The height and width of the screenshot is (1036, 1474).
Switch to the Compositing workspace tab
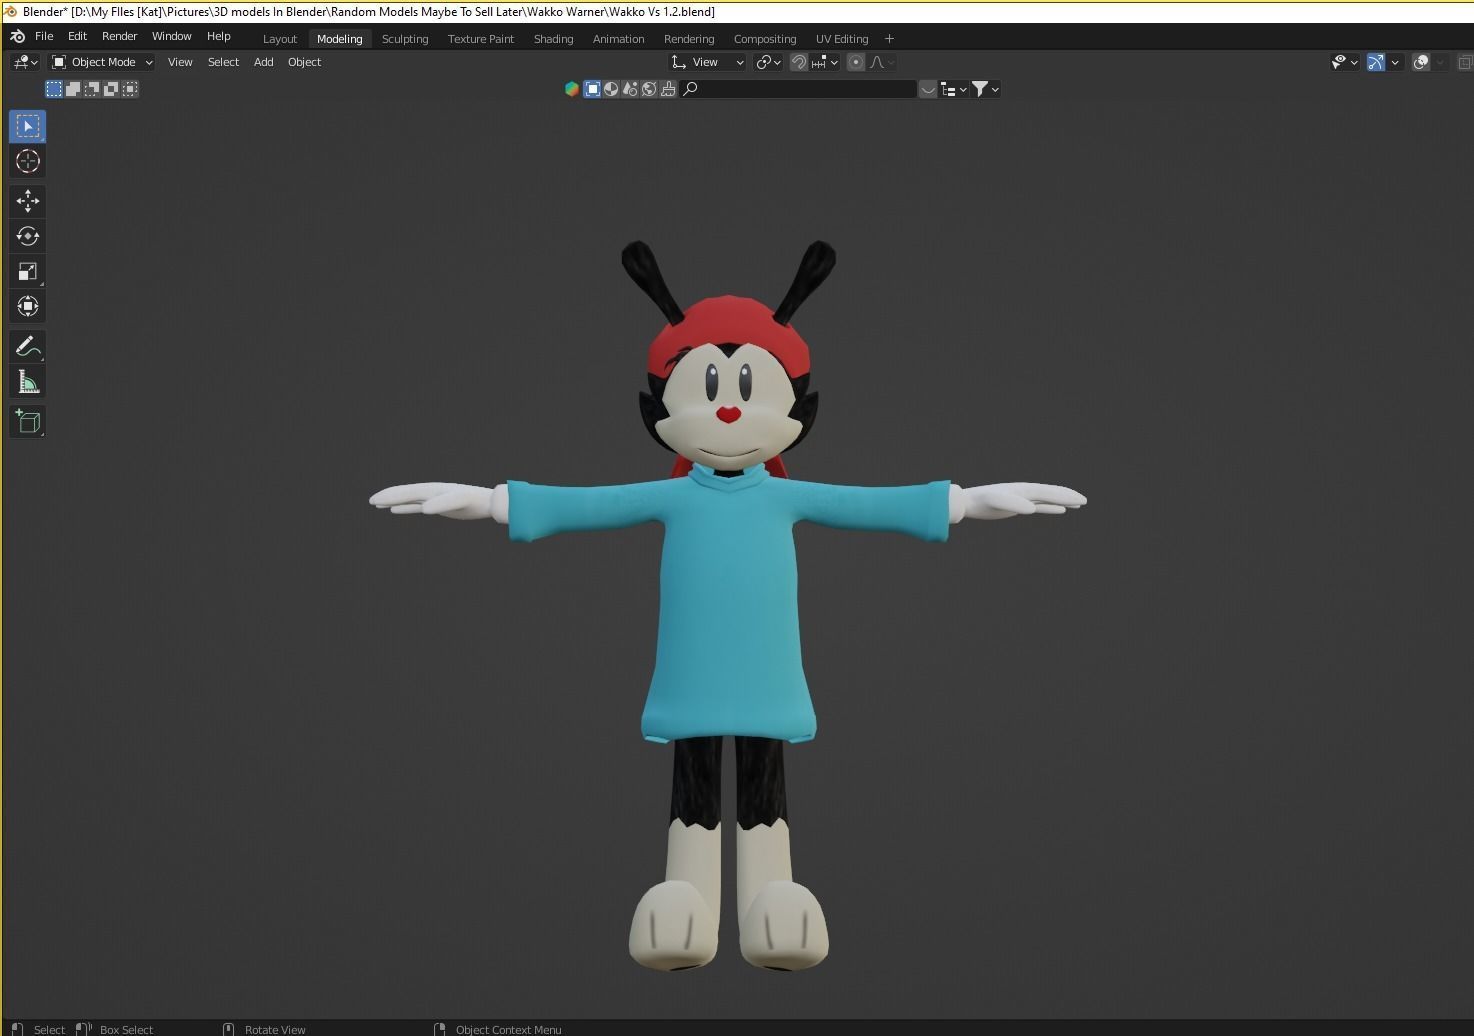point(765,38)
